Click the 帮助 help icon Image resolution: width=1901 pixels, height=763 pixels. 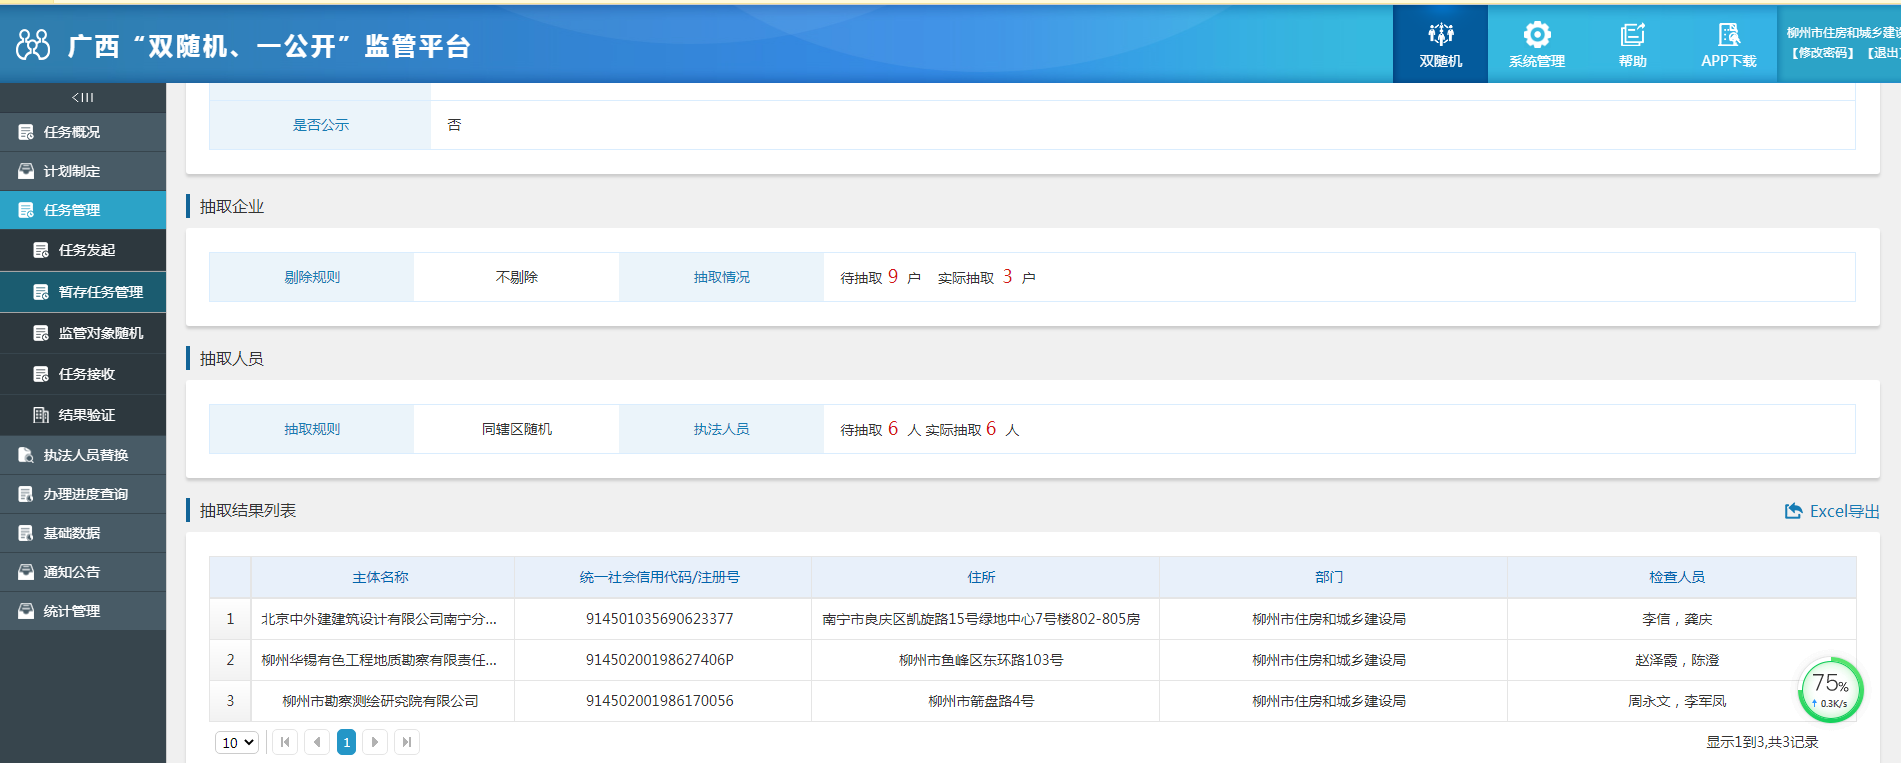(x=1632, y=35)
